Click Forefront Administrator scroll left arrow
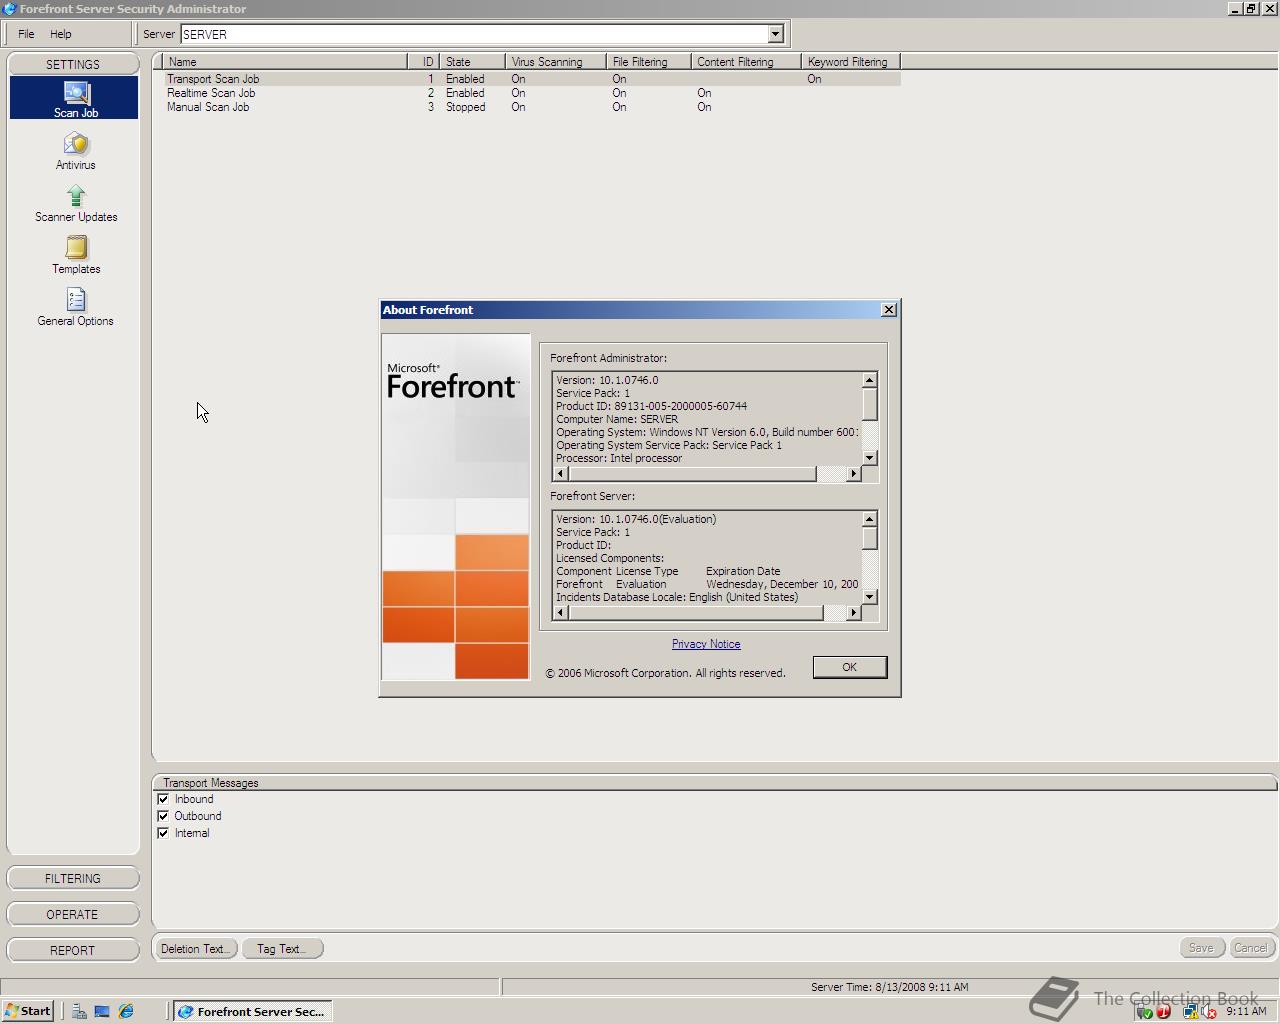Viewport: 1280px width, 1024px height. click(560, 474)
